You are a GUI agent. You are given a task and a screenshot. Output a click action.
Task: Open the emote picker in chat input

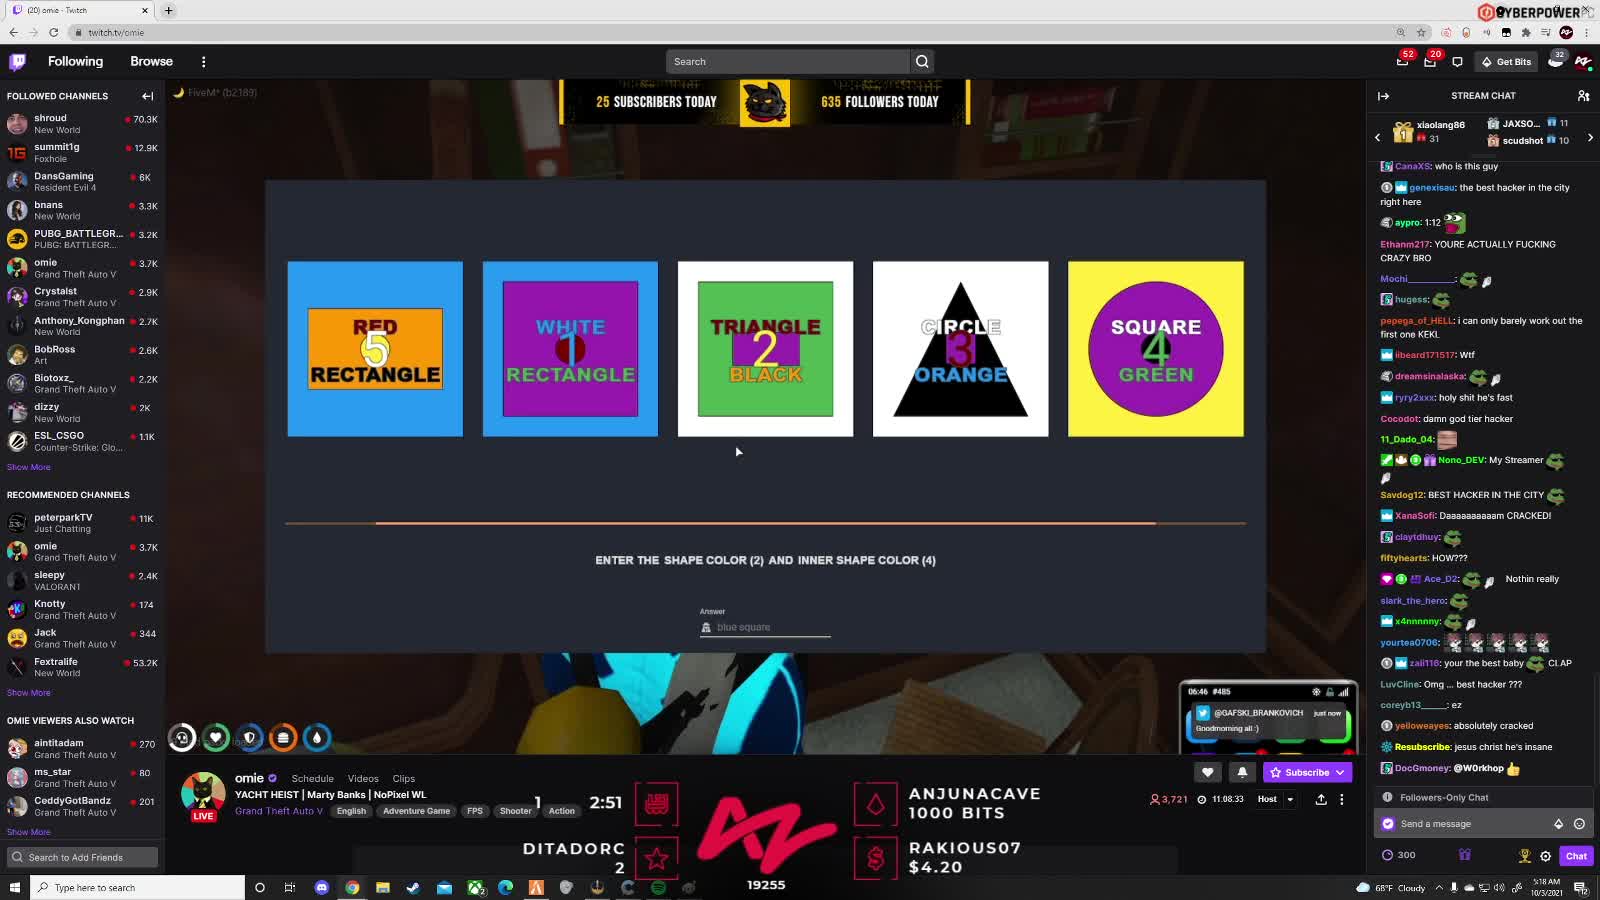click(1579, 824)
